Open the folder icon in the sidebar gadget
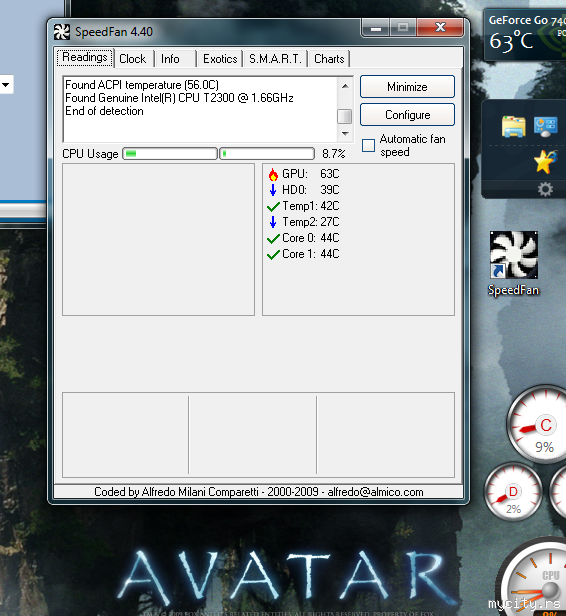566x616 pixels. click(x=513, y=126)
